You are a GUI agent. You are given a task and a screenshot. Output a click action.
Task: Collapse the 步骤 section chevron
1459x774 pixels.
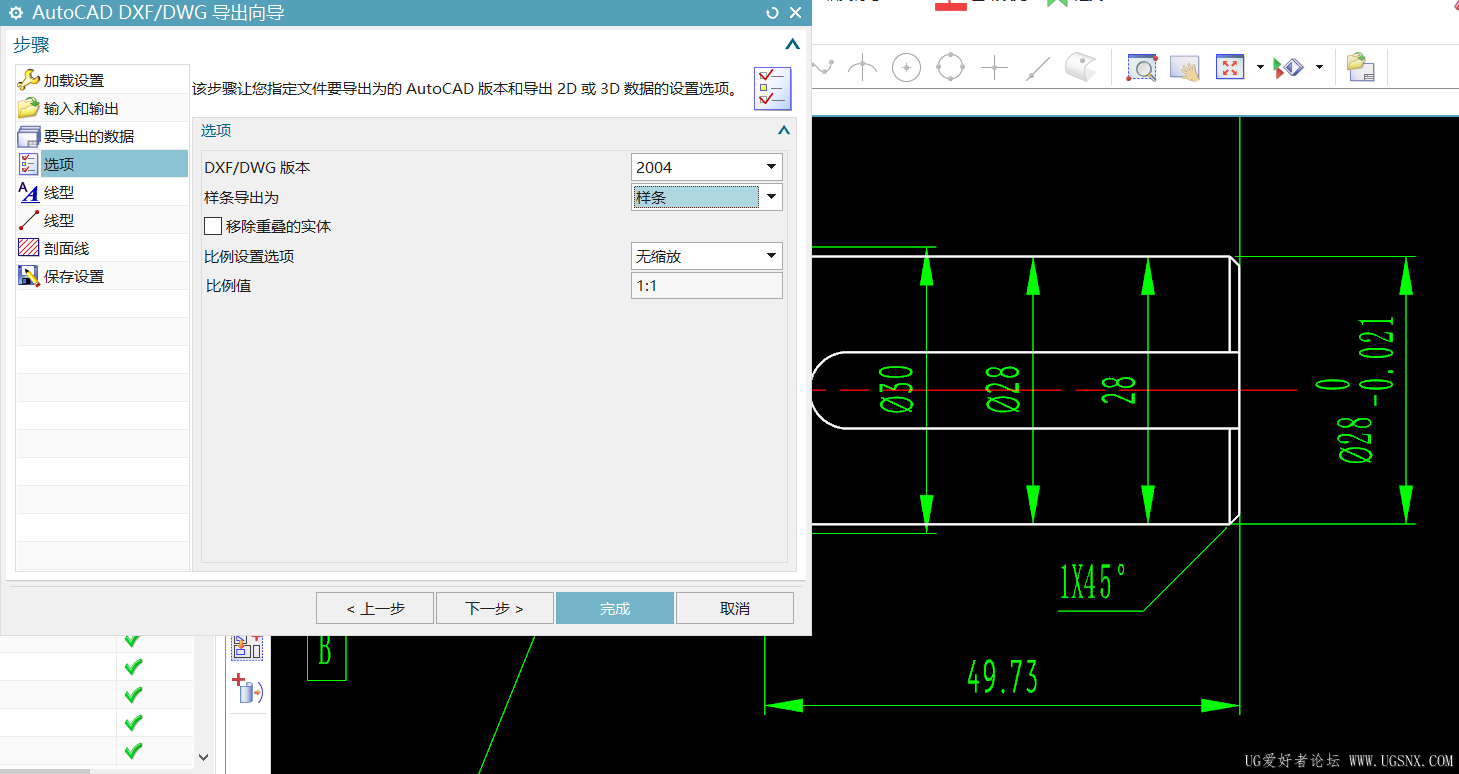pyautogui.click(x=792, y=45)
